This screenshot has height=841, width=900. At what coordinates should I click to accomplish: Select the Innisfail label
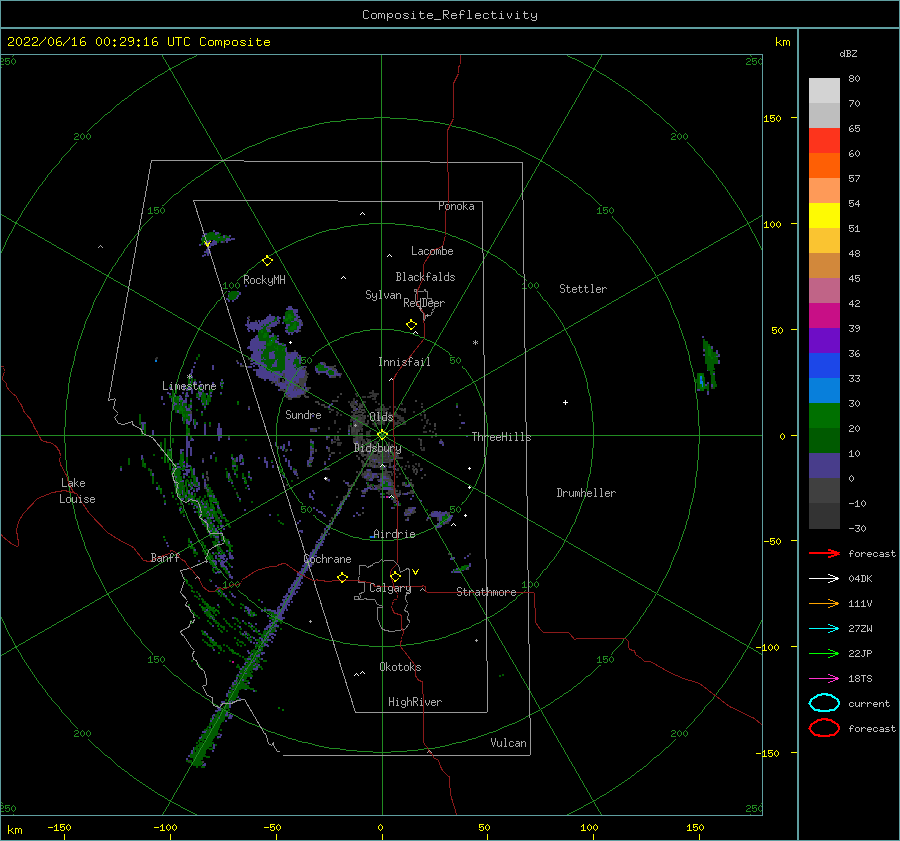point(404,362)
